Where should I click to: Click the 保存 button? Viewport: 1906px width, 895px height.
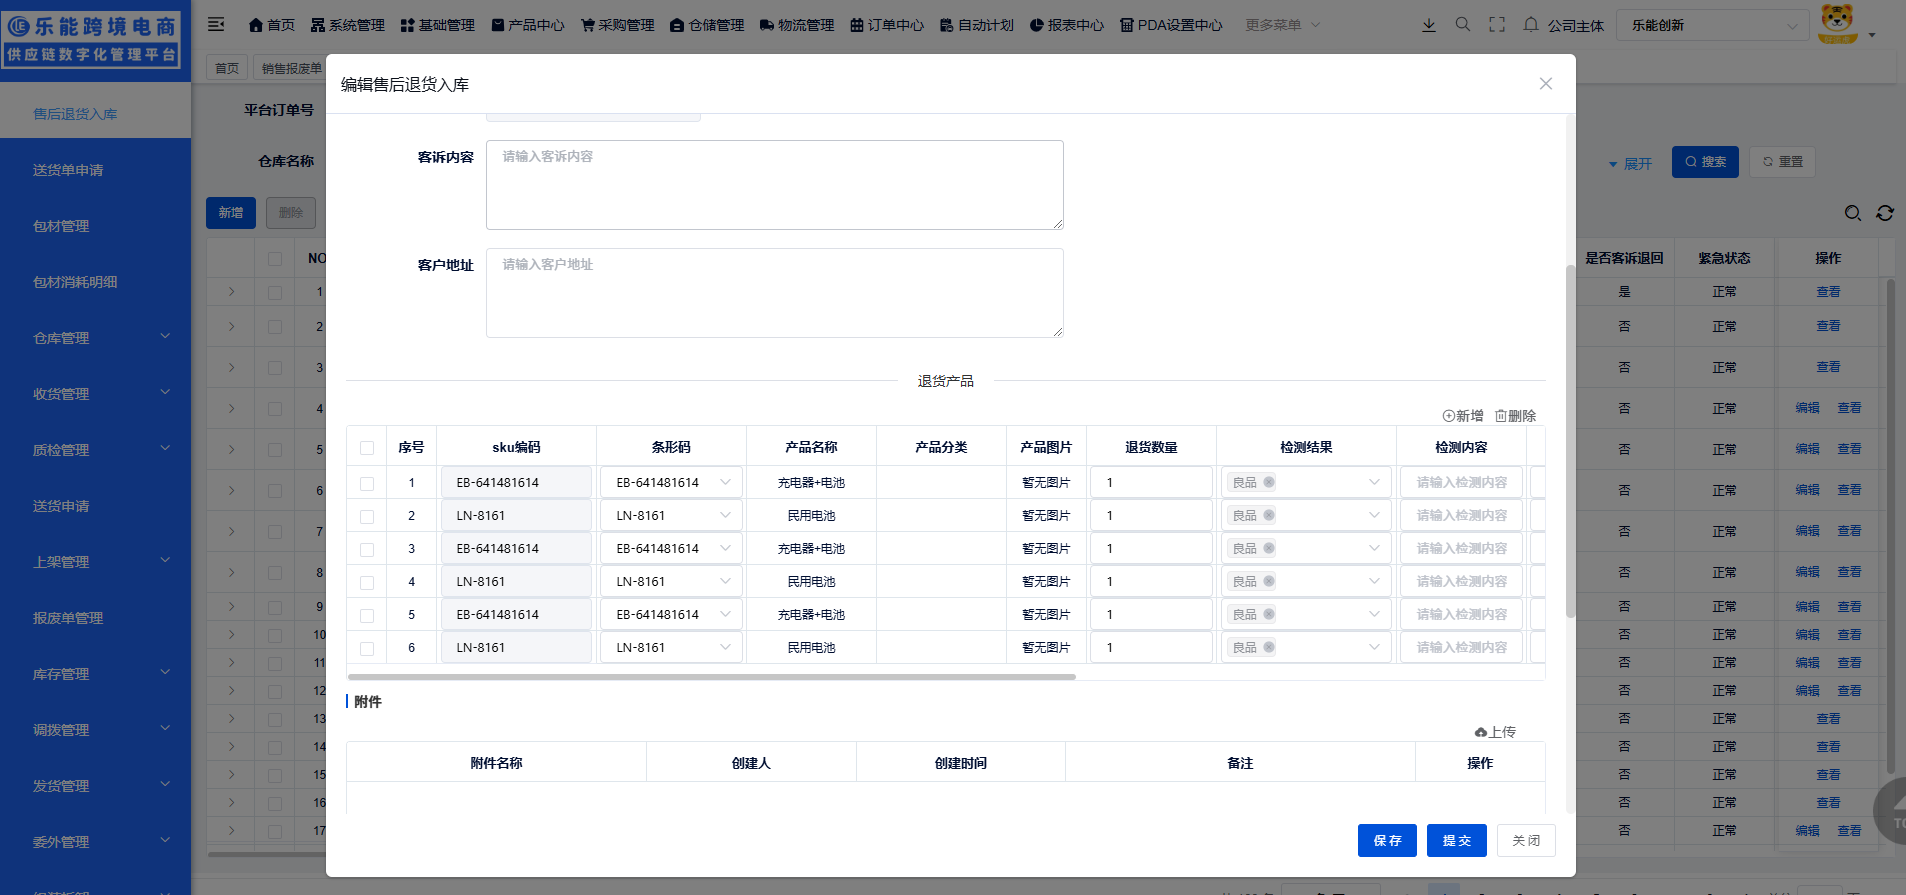click(x=1387, y=841)
